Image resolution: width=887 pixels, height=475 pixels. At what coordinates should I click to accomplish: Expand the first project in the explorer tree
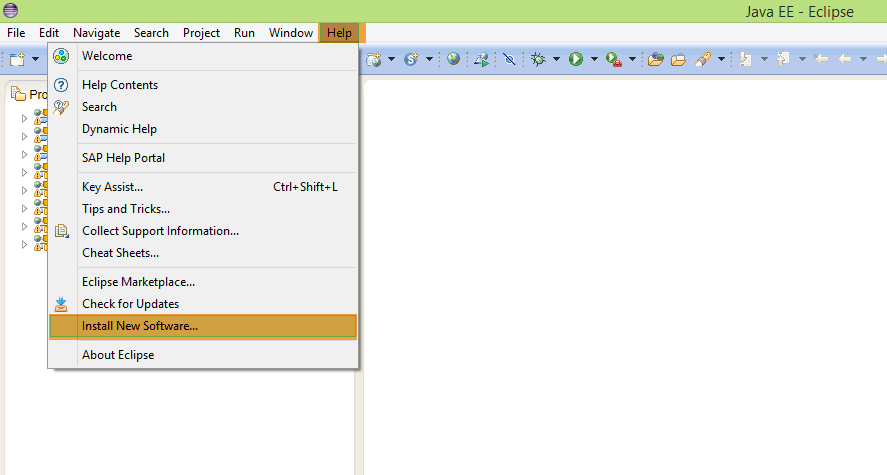25,118
